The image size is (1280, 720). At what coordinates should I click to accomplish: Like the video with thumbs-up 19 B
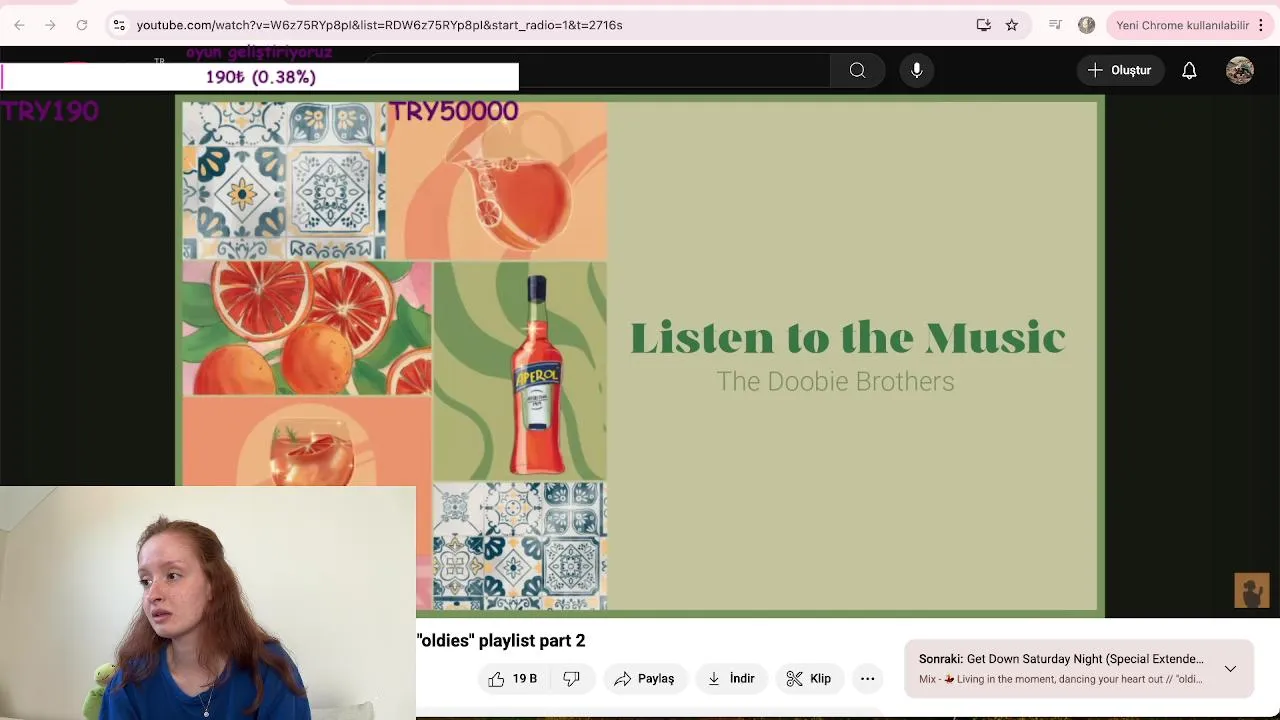[513, 679]
